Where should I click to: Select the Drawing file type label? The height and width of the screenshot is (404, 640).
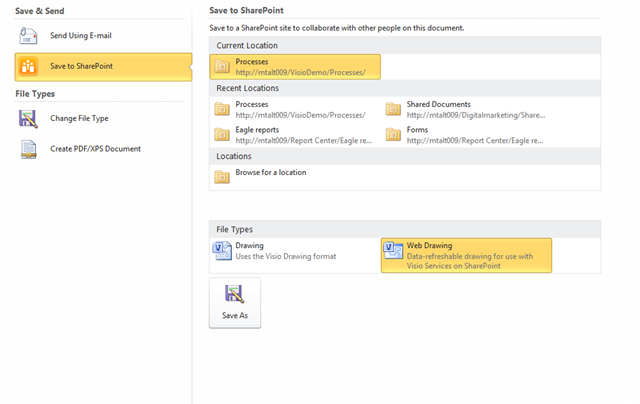click(249, 246)
